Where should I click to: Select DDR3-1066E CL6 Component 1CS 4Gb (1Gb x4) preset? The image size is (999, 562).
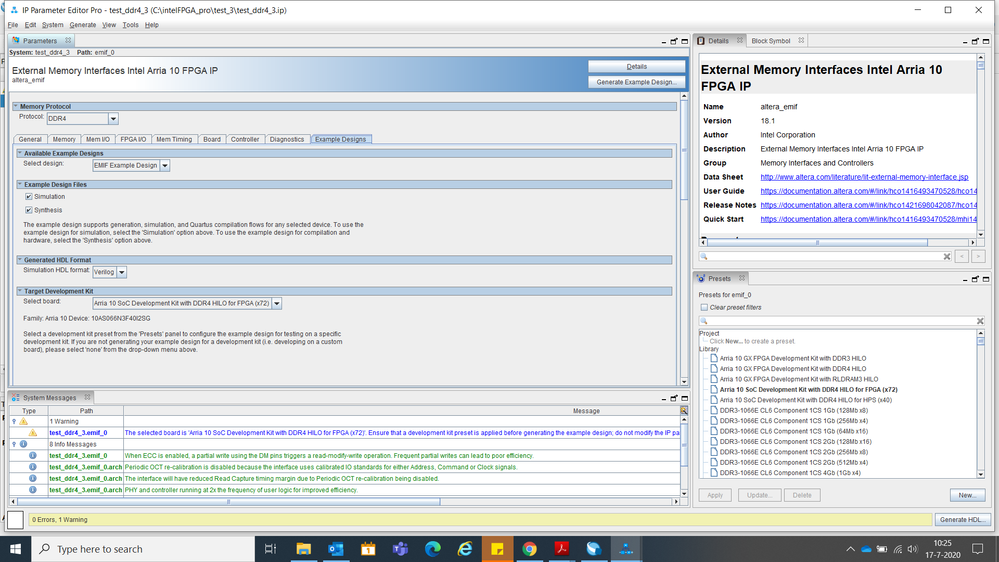point(790,473)
